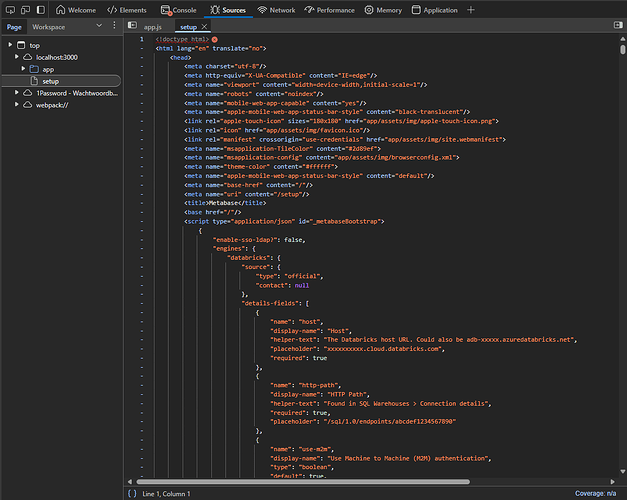
Task: Open the inspect element picker tool
Action: coord(10,10)
